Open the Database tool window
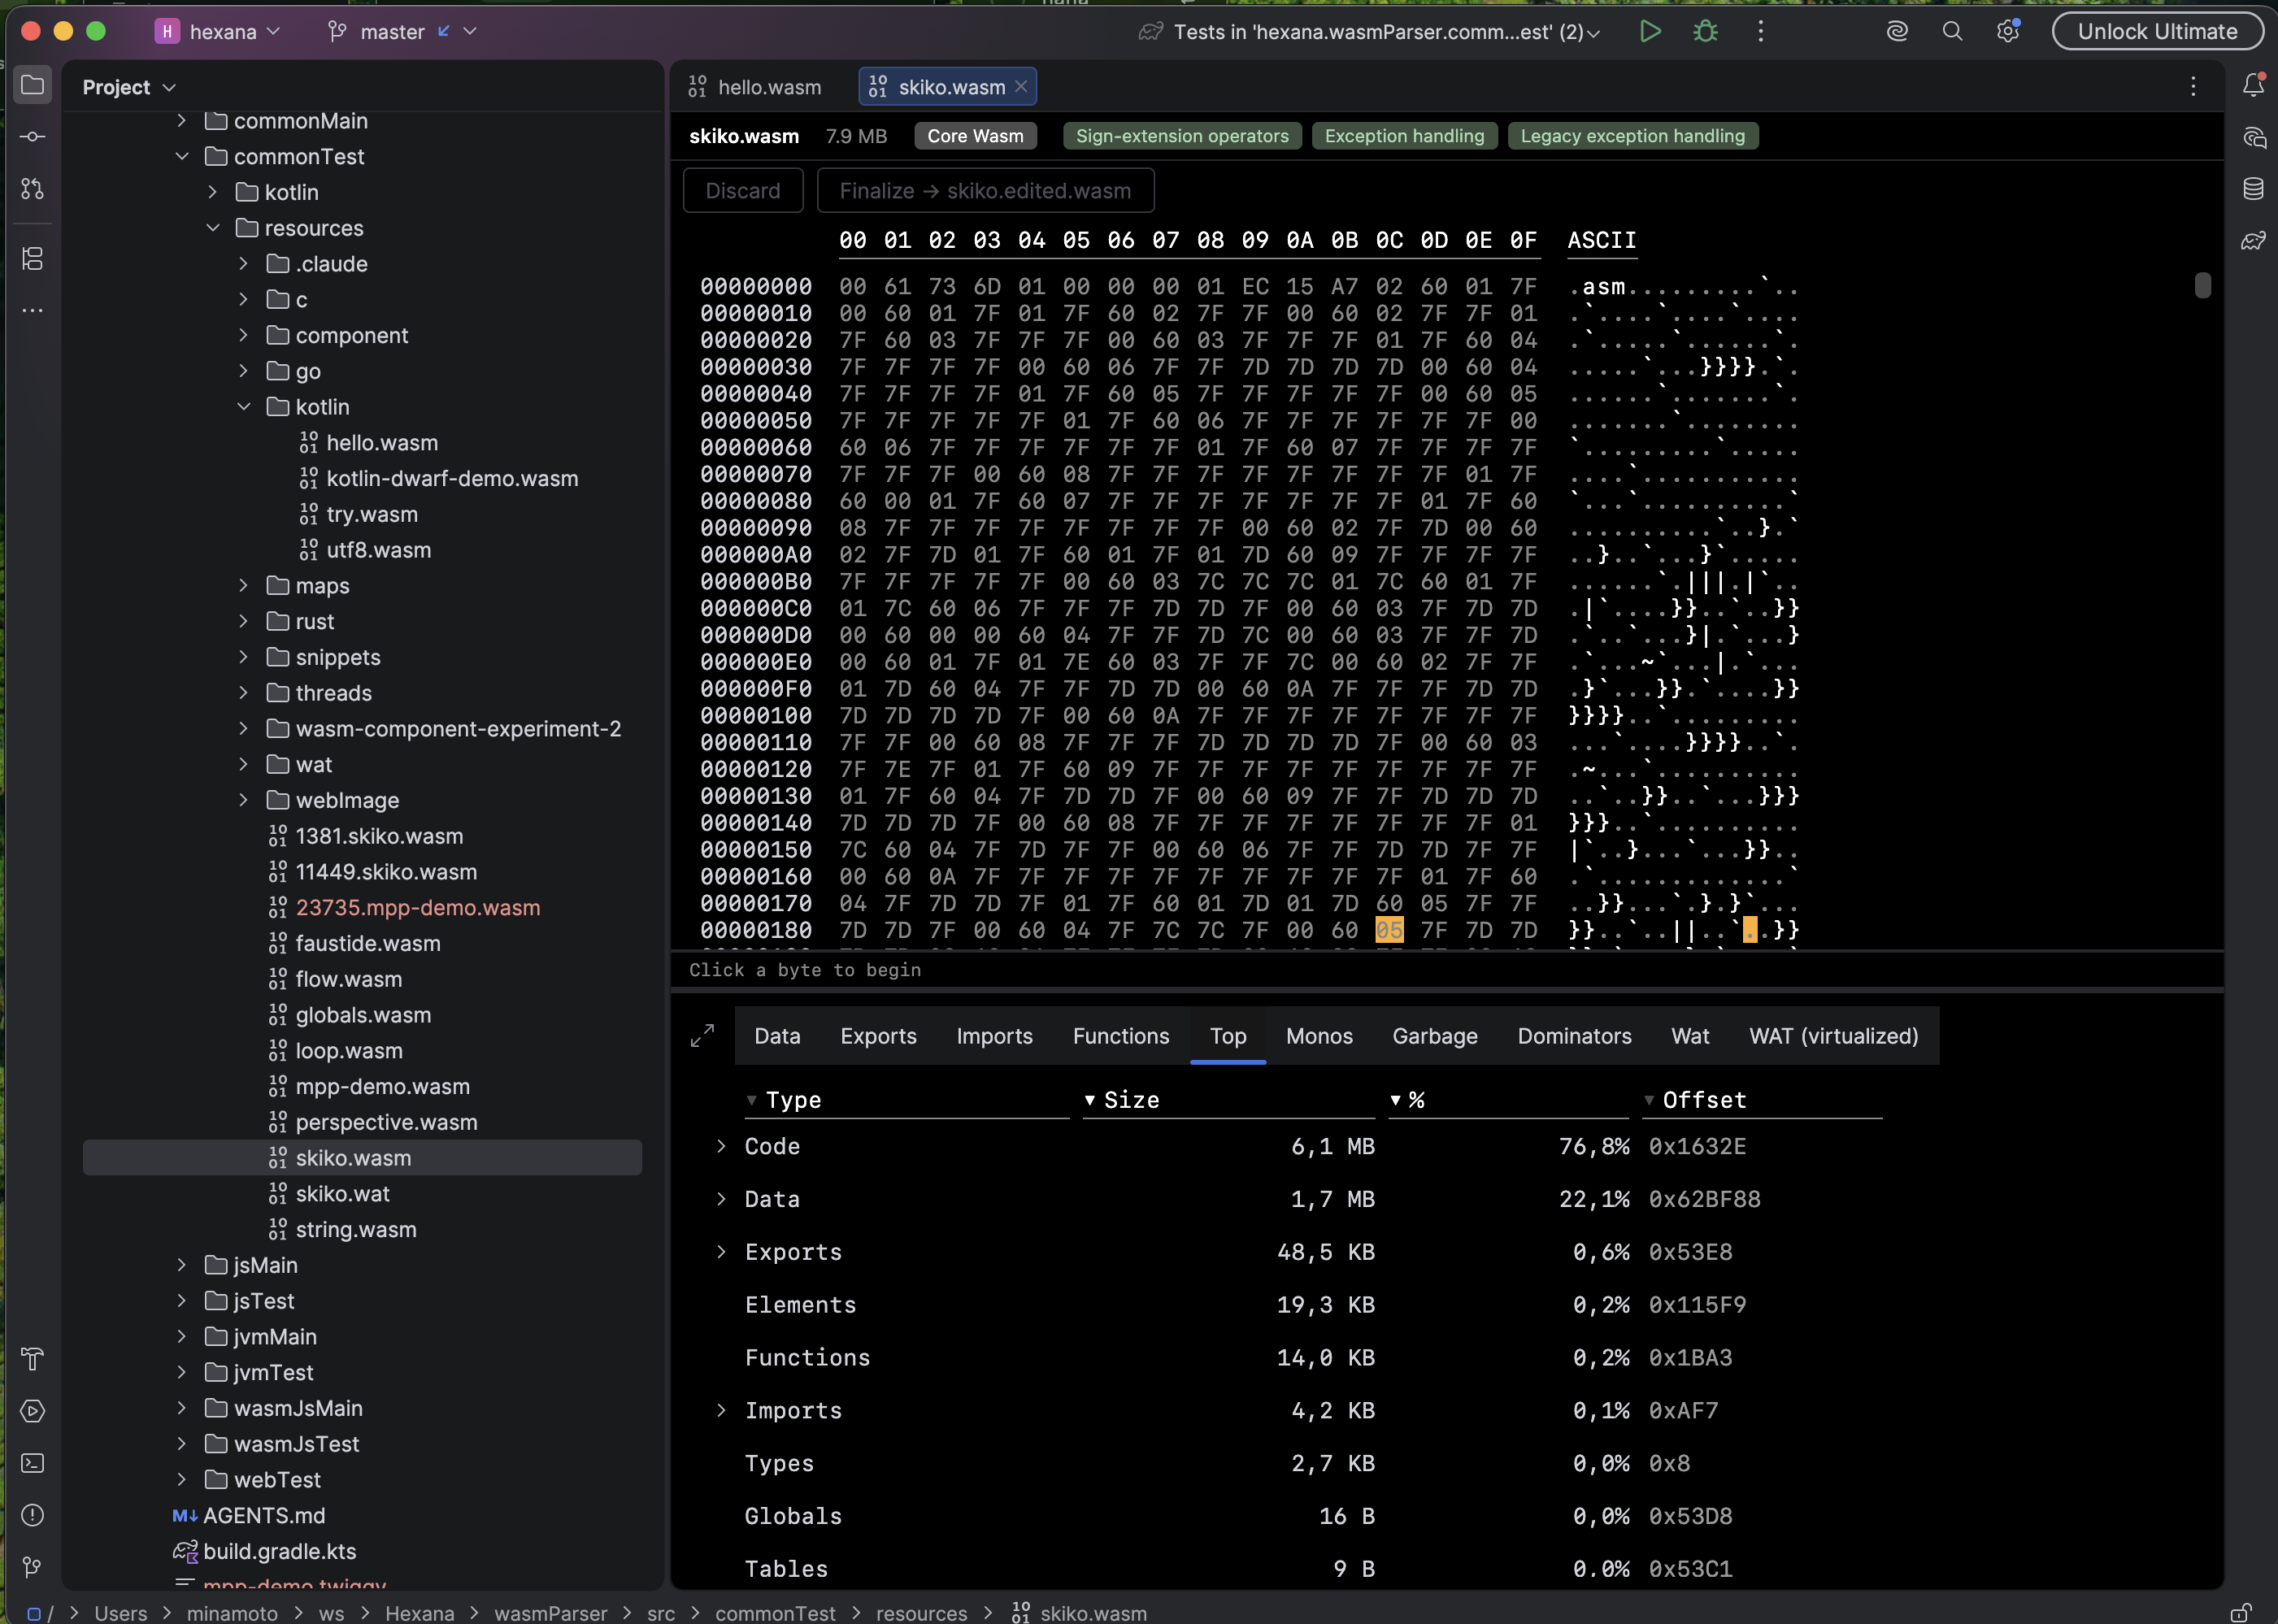Image resolution: width=2278 pixels, height=1624 pixels. point(2253,188)
